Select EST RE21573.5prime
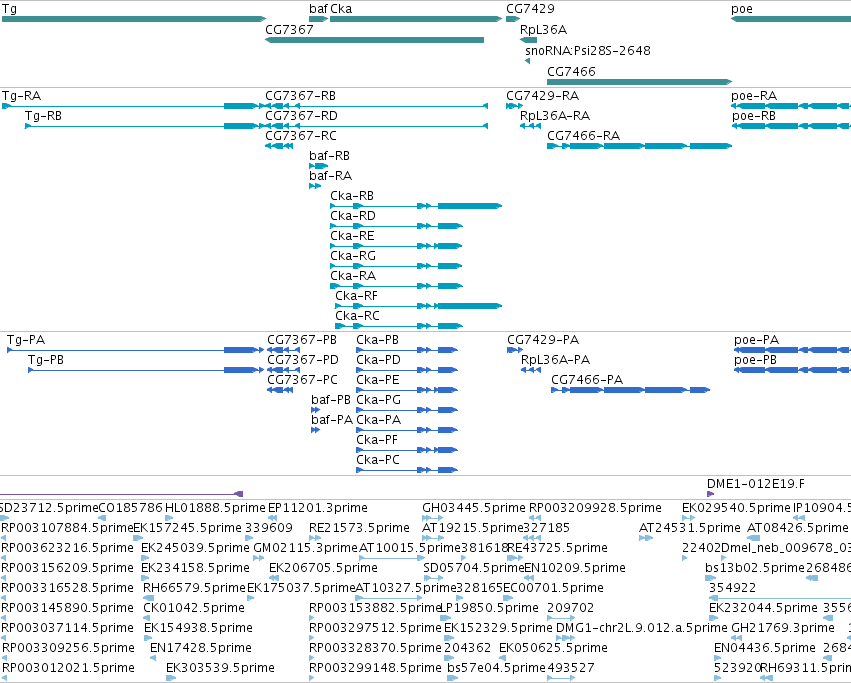 (359, 528)
